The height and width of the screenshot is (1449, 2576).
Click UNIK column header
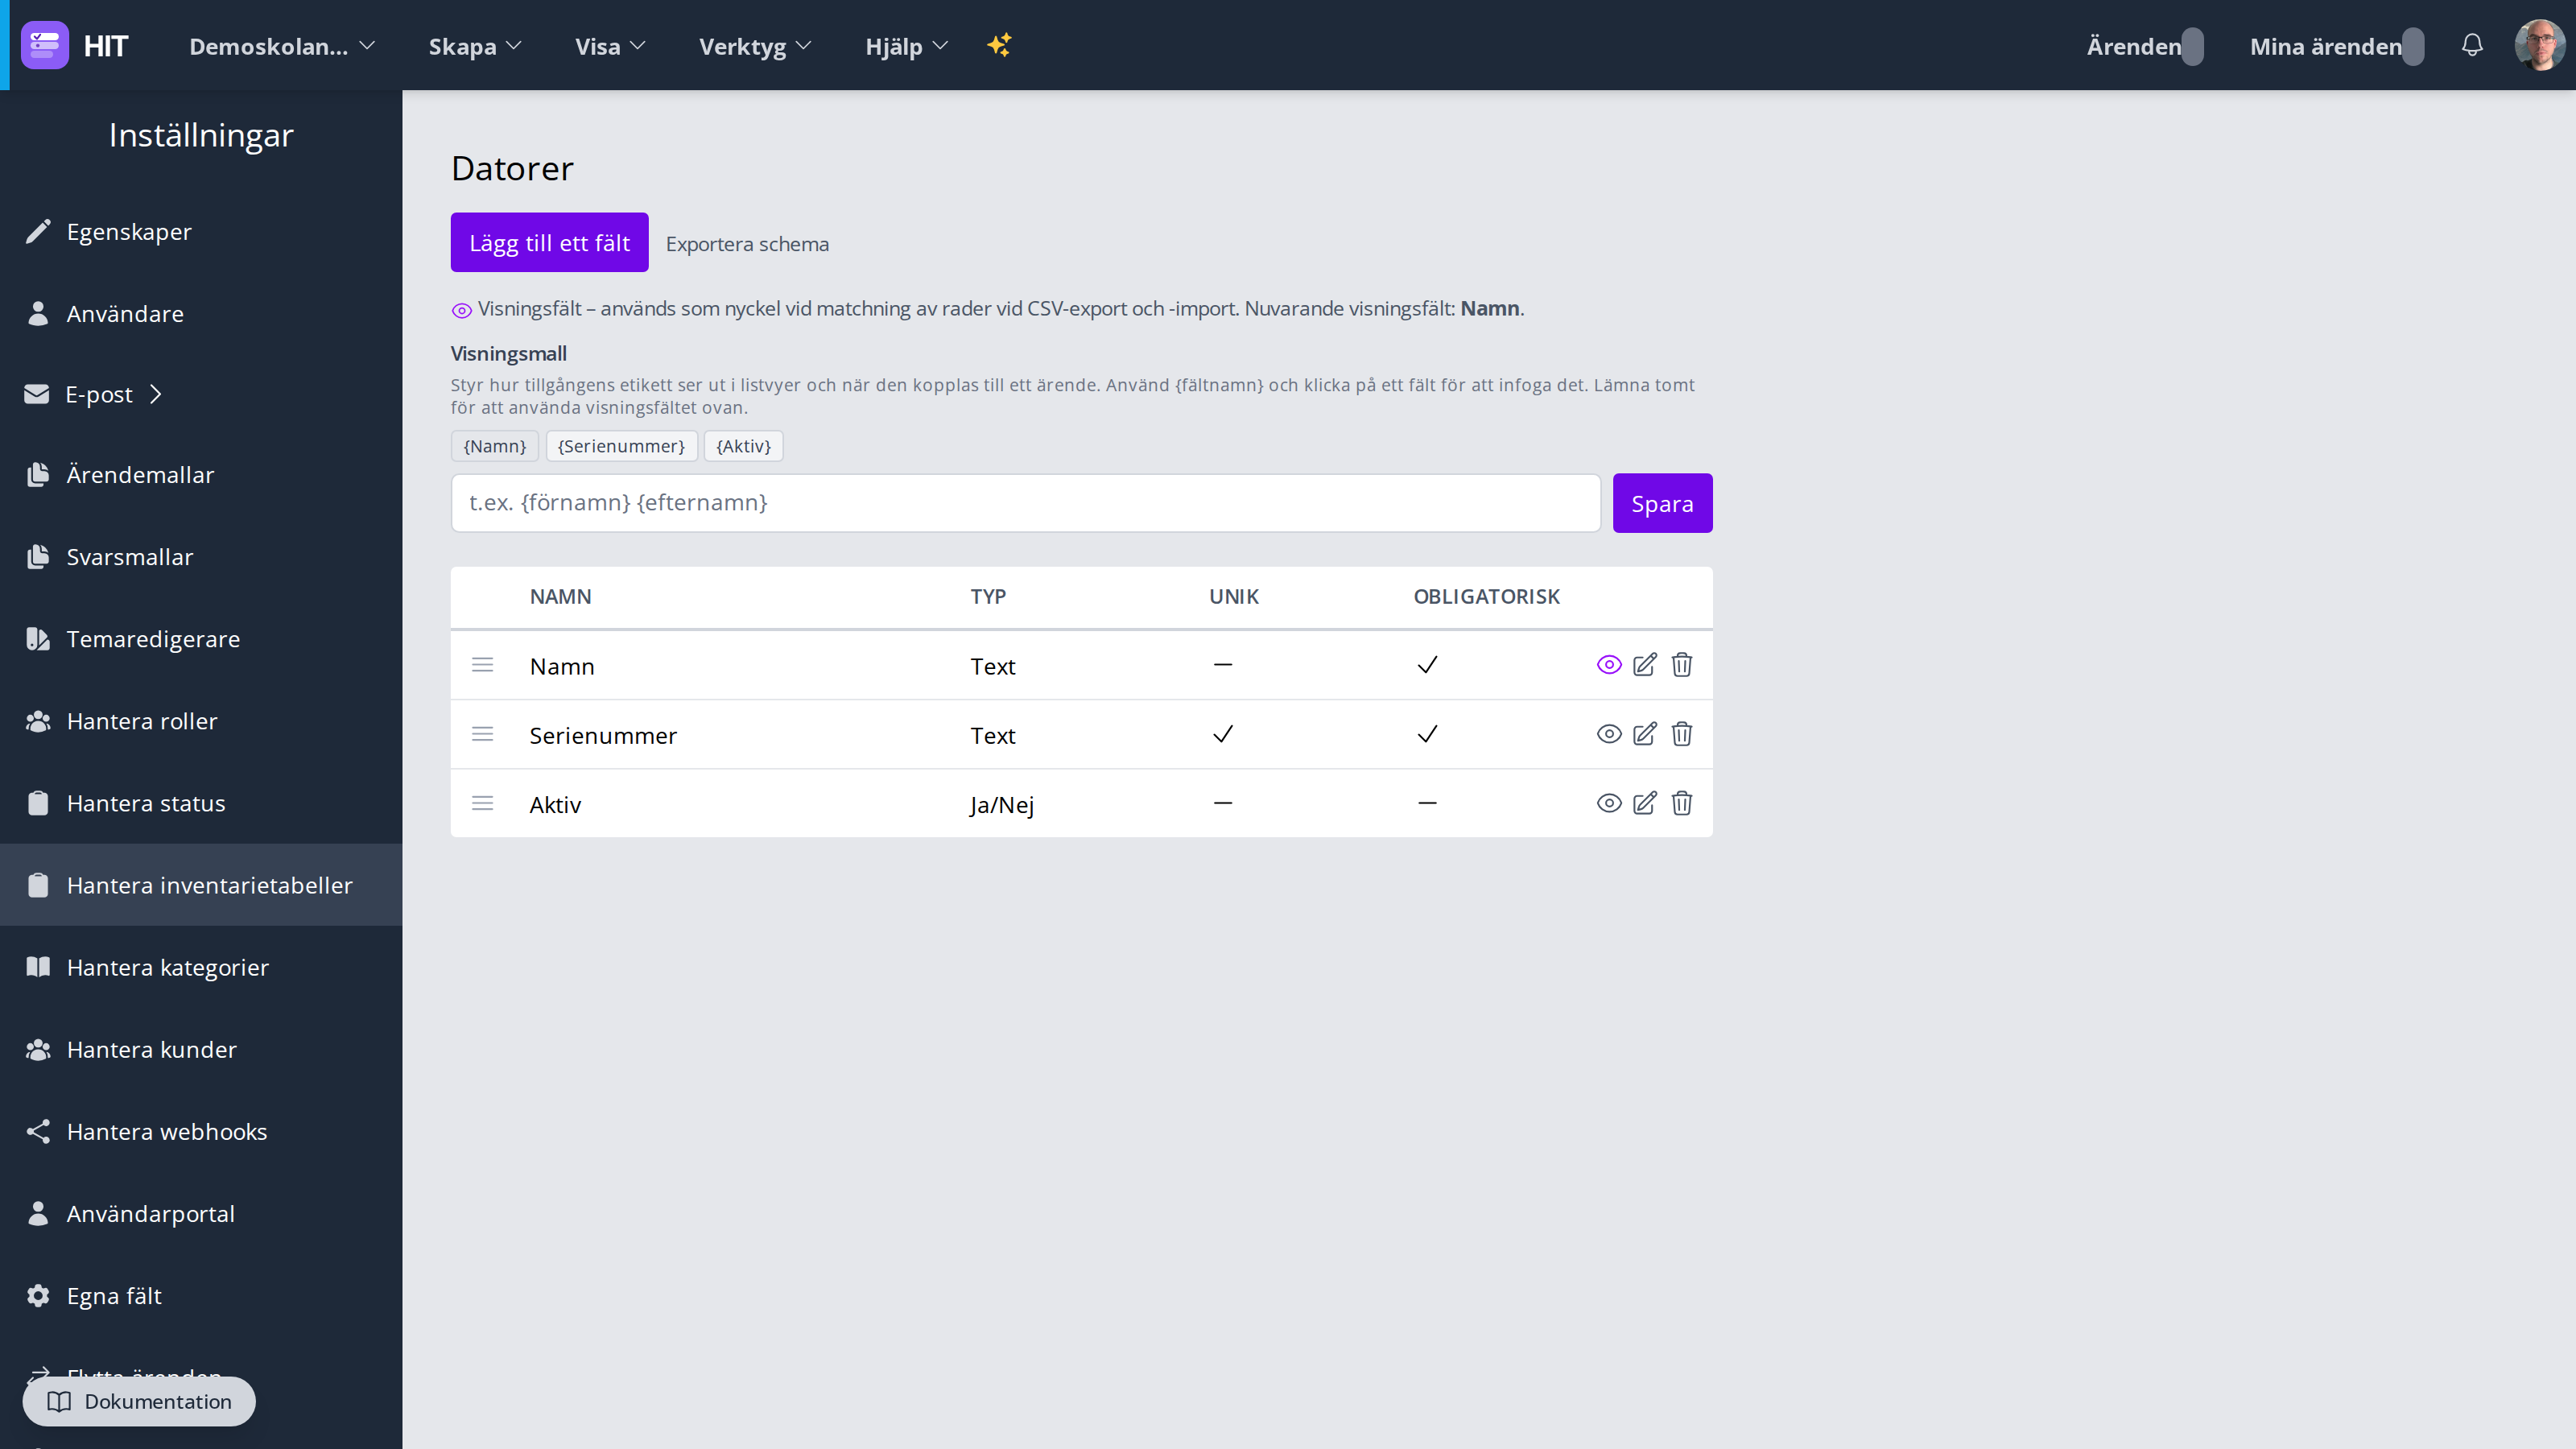pos(1234,597)
